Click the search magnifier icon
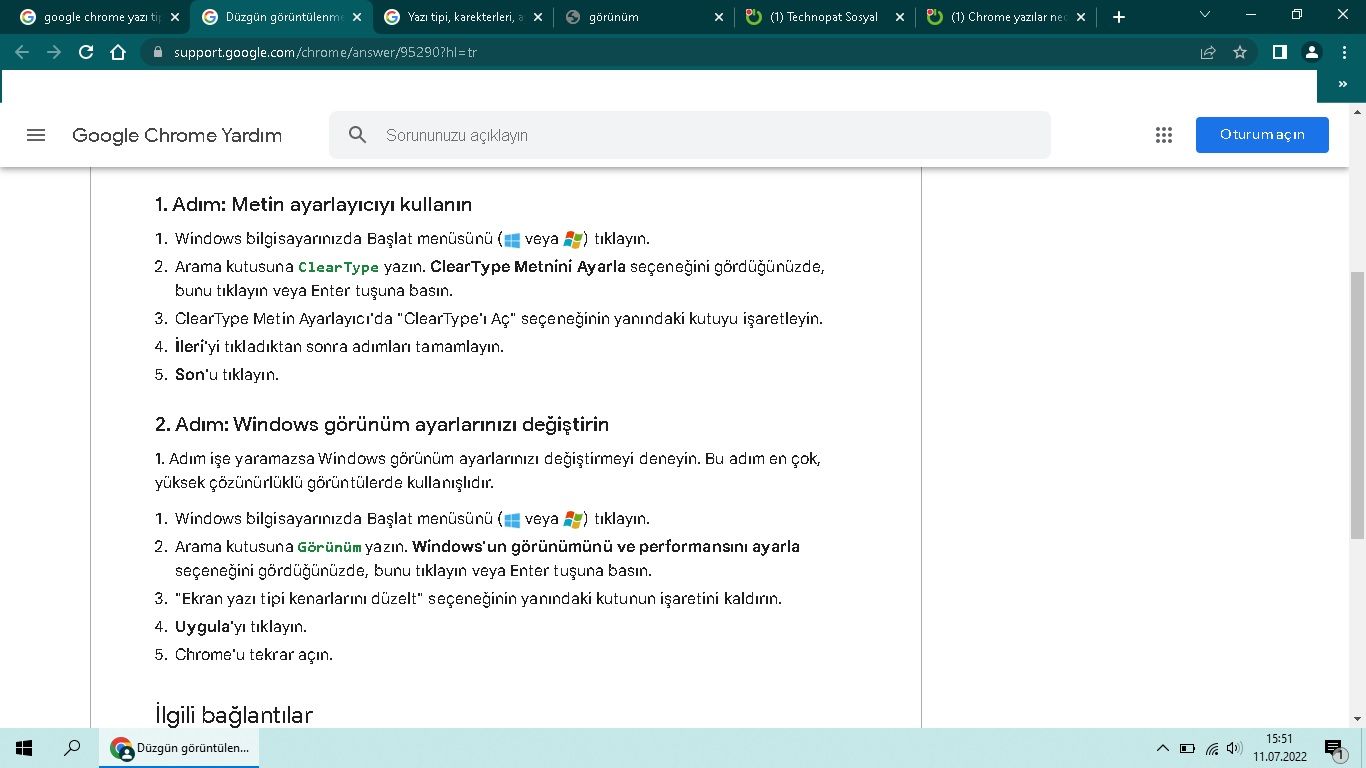1366x768 pixels. click(x=358, y=135)
